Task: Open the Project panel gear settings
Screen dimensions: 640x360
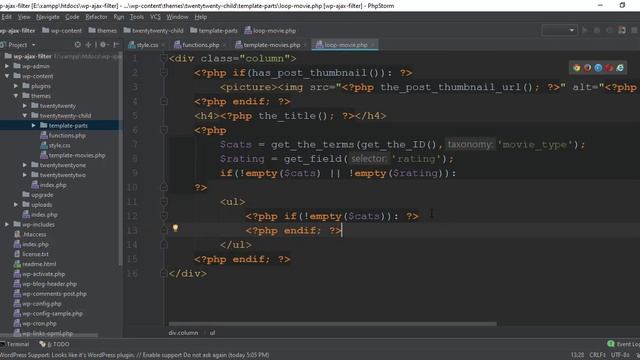Action: coord(103,45)
